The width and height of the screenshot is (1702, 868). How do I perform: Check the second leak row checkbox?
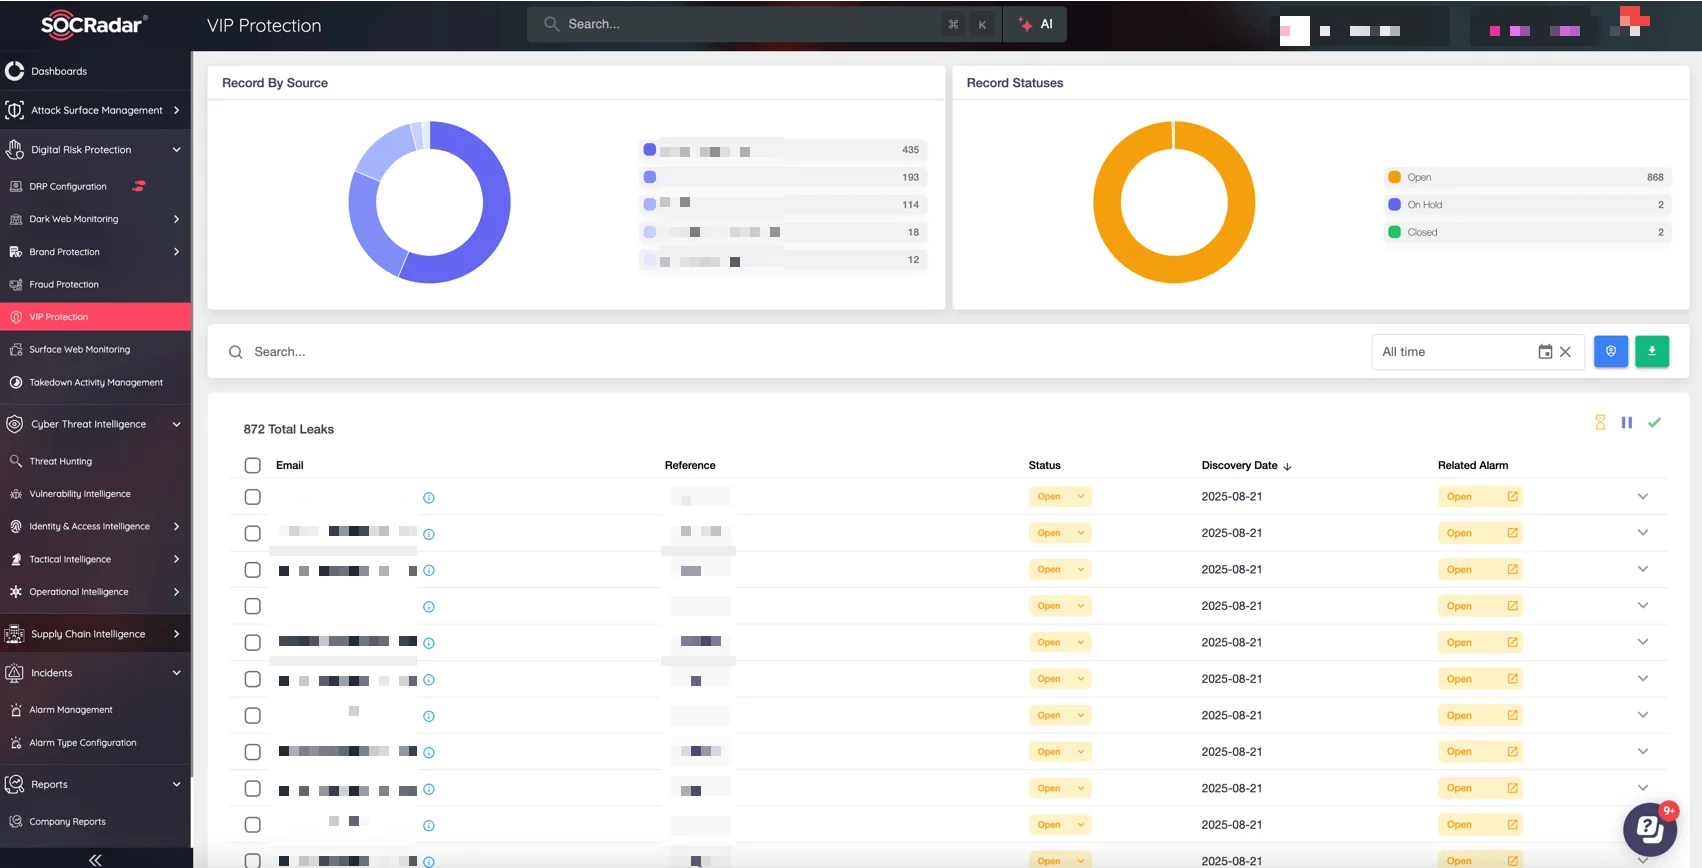pyautogui.click(x=253, y=534)
